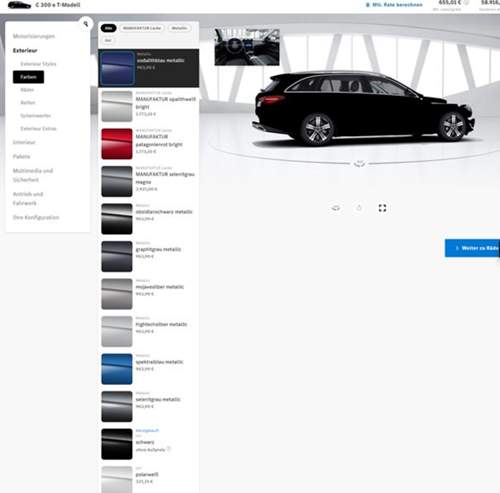Open the search magnifier icon in the sidebar
The image size is (500, 493).
(86, 24)
